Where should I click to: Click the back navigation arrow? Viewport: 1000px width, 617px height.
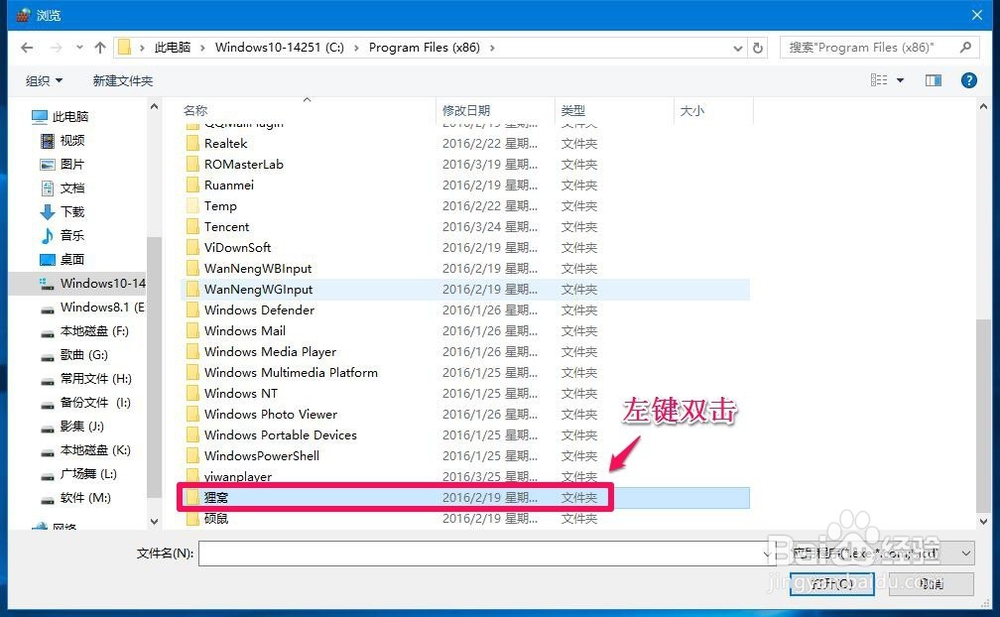click(x=26, y=47)
